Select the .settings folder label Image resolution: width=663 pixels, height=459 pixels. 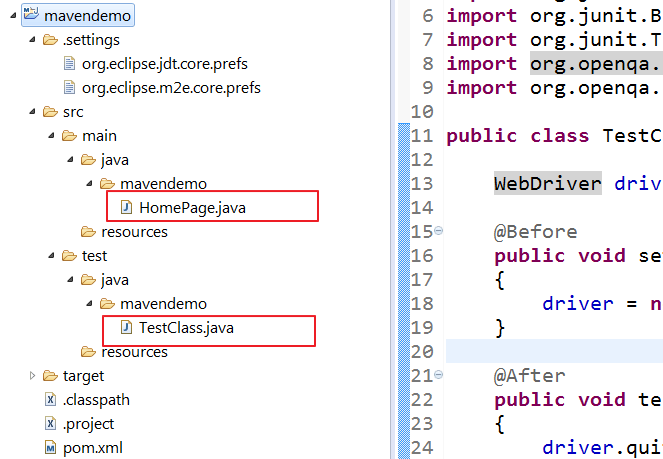coord(91,40)
